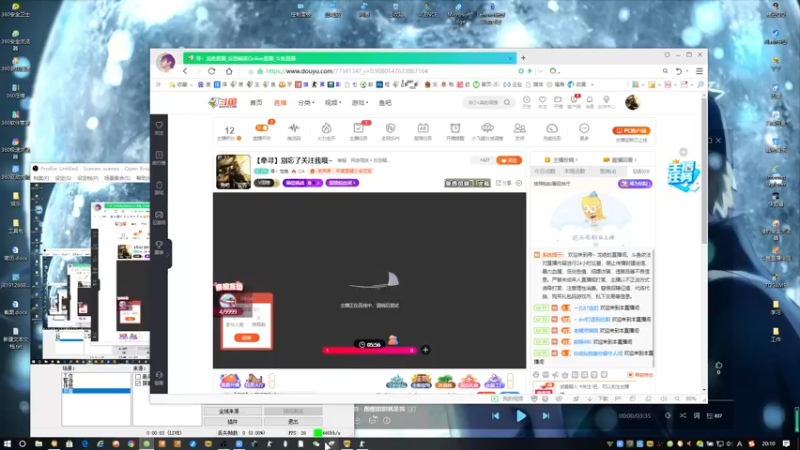Play the track in the music player

(x=521, y=416)
